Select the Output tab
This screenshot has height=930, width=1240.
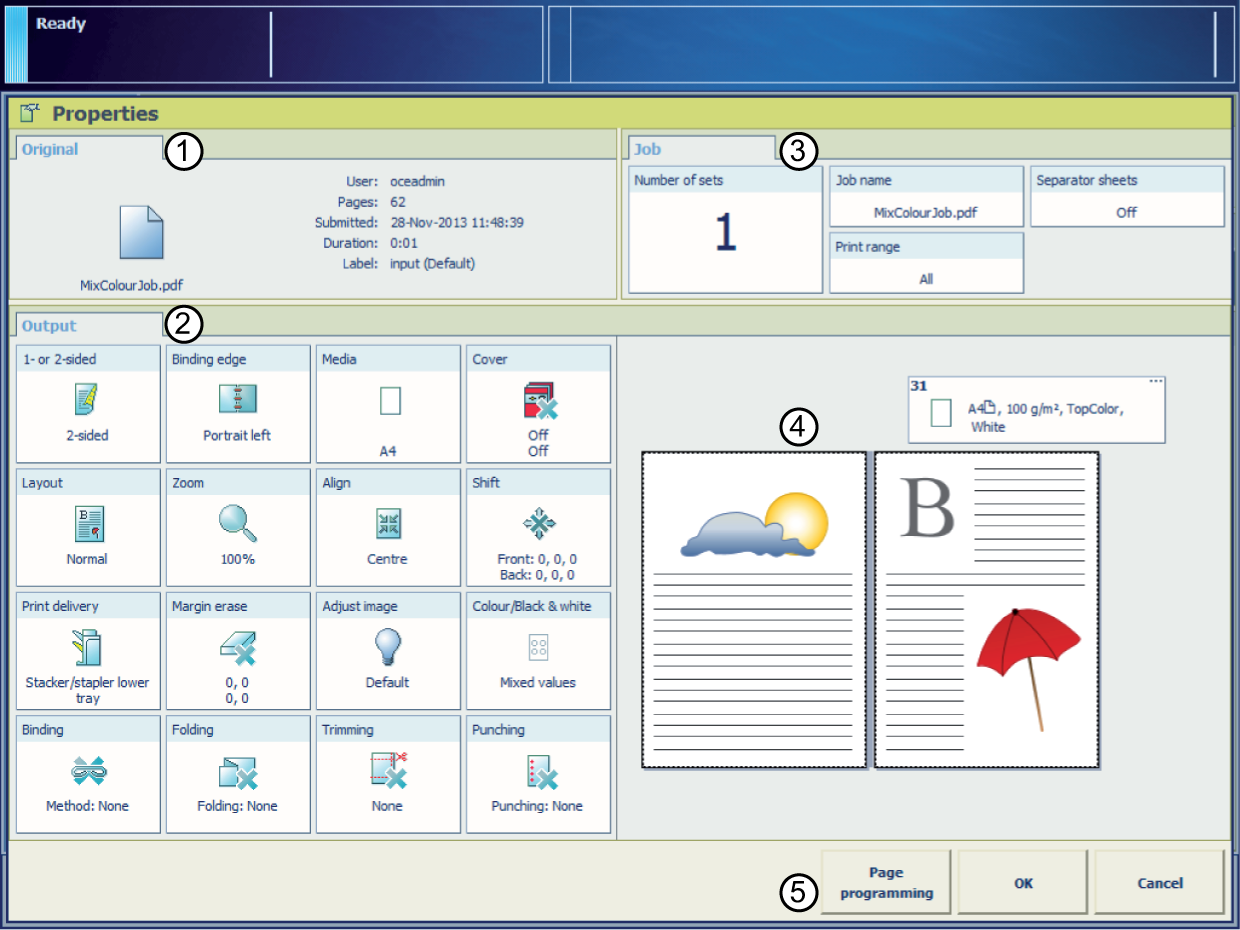[x=50, y=326]
